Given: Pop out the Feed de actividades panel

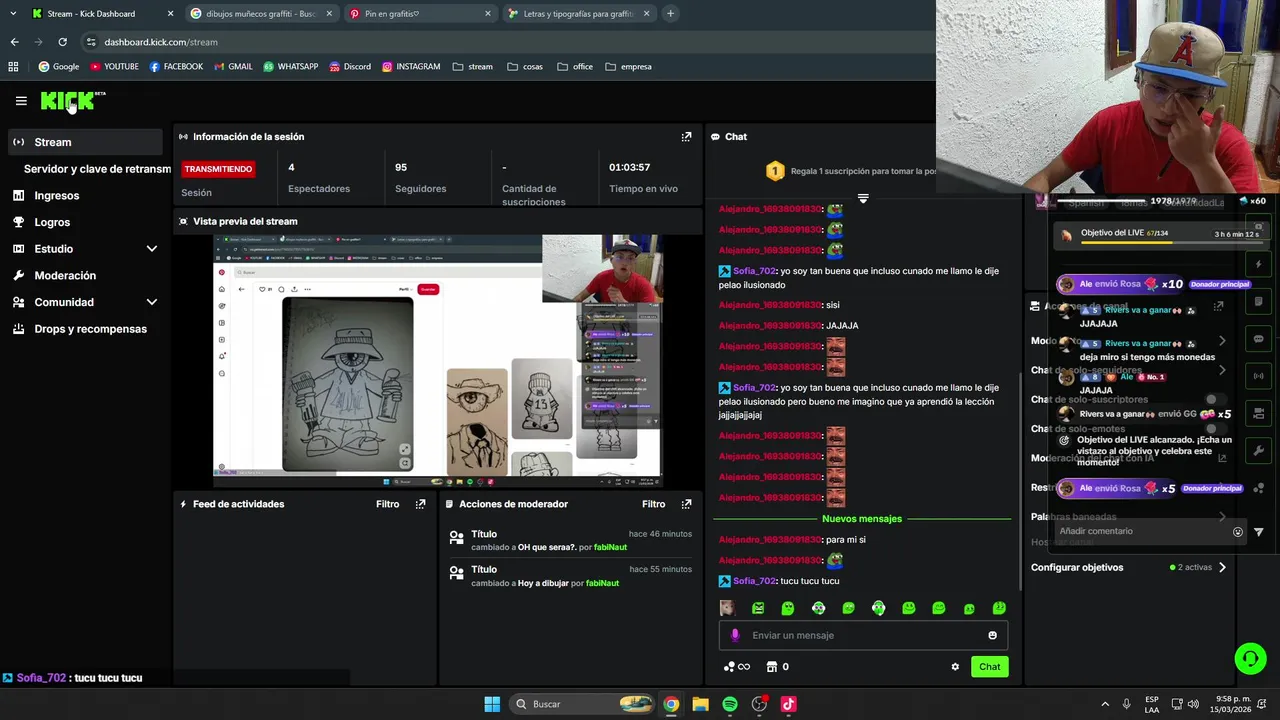Looking at the screenshot, I should (420, 504).
